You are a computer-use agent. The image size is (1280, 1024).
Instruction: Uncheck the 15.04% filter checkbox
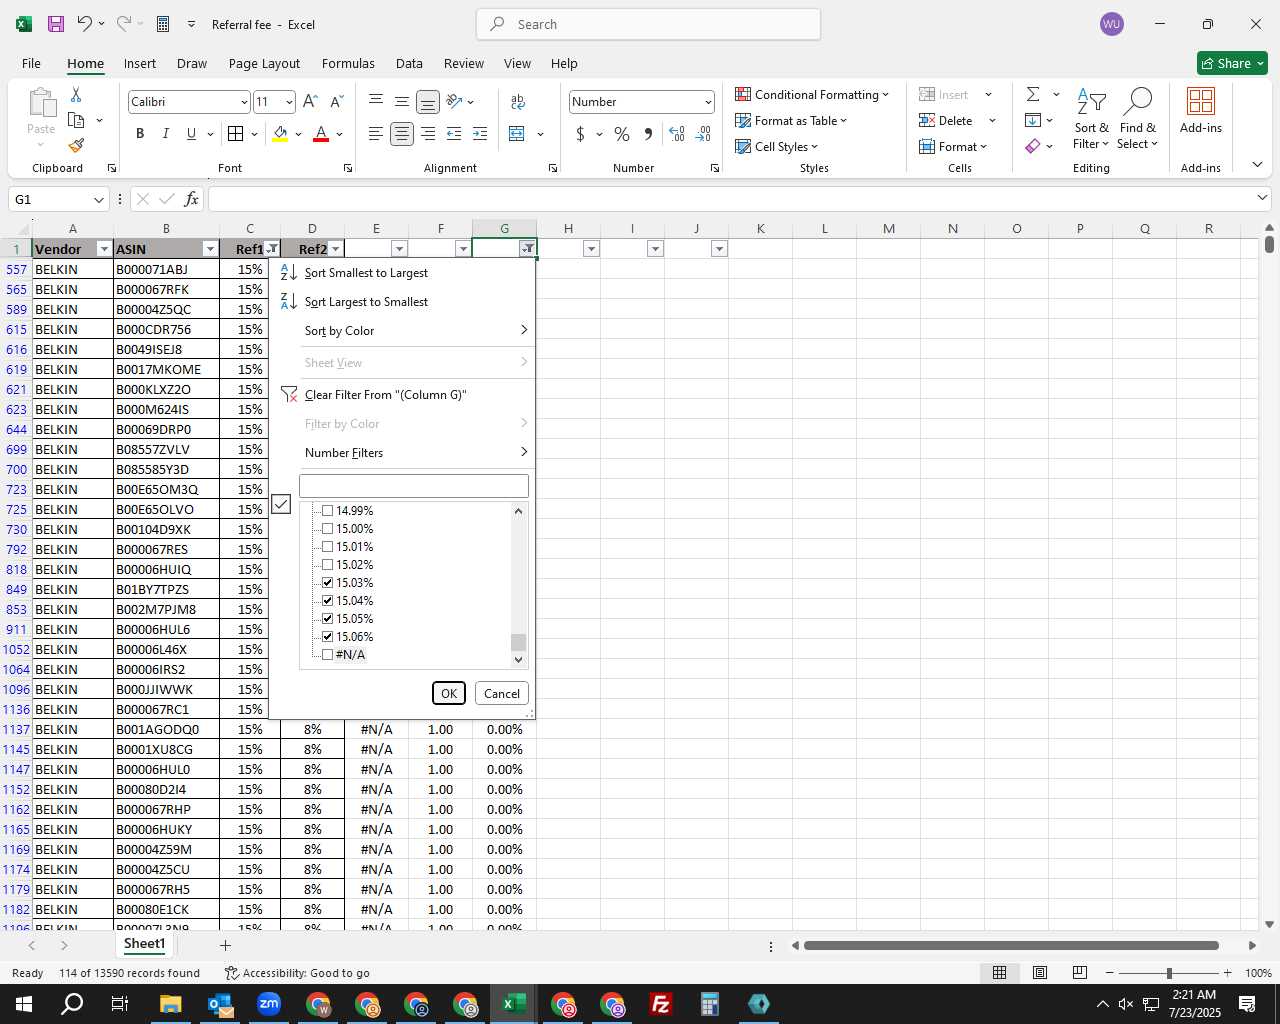(x=327, y=601)
